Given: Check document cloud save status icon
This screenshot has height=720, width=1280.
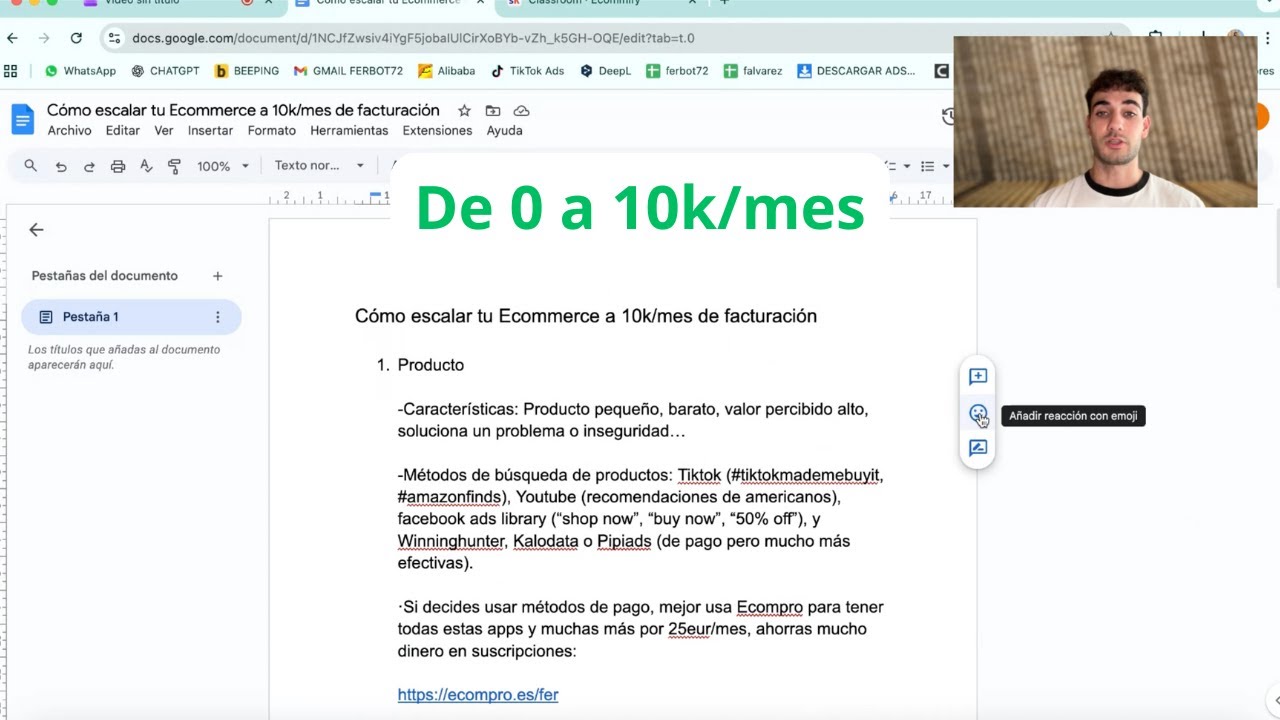Looking at the screenshot, I should [x=521, y=111].
